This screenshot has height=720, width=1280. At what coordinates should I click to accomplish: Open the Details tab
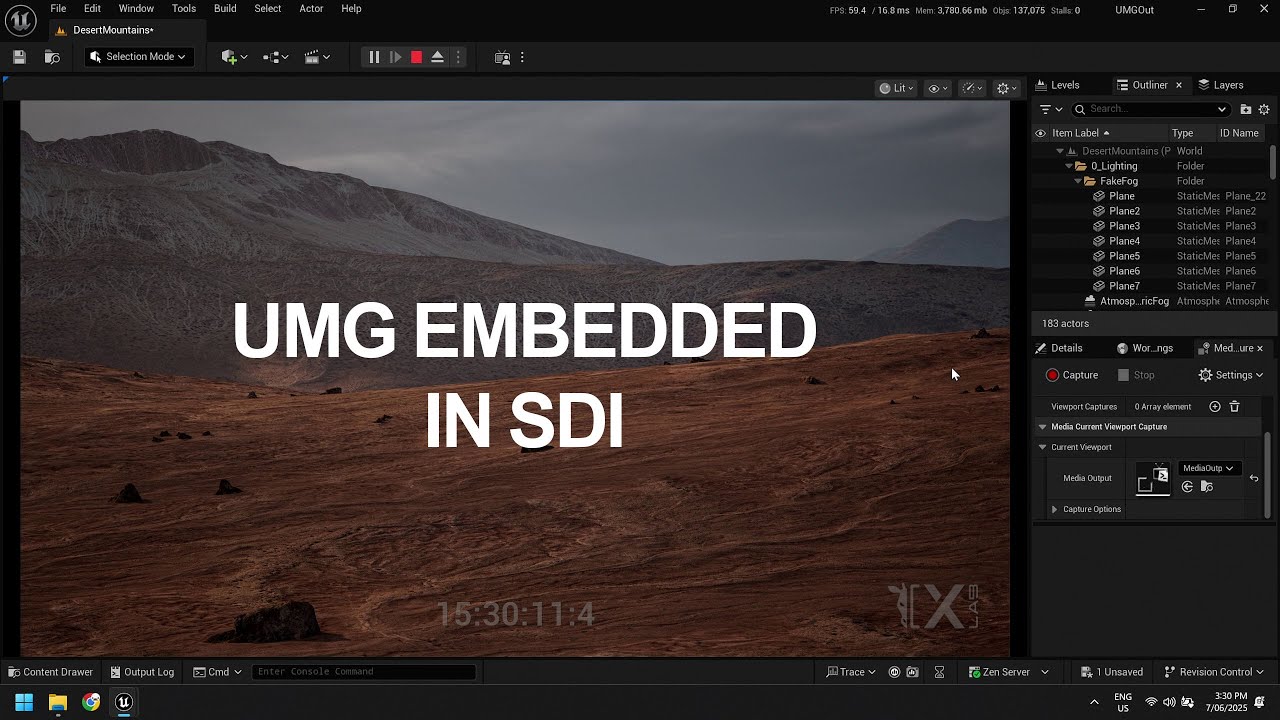[x=1059, y=348]
